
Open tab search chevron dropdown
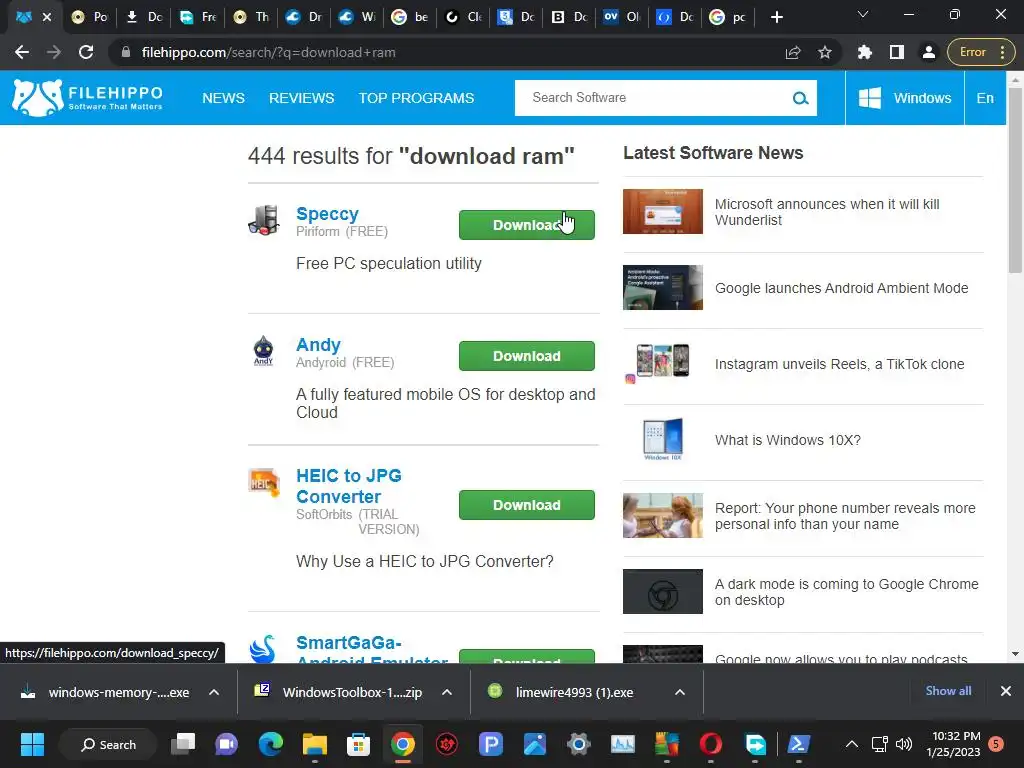click(863, 14)
